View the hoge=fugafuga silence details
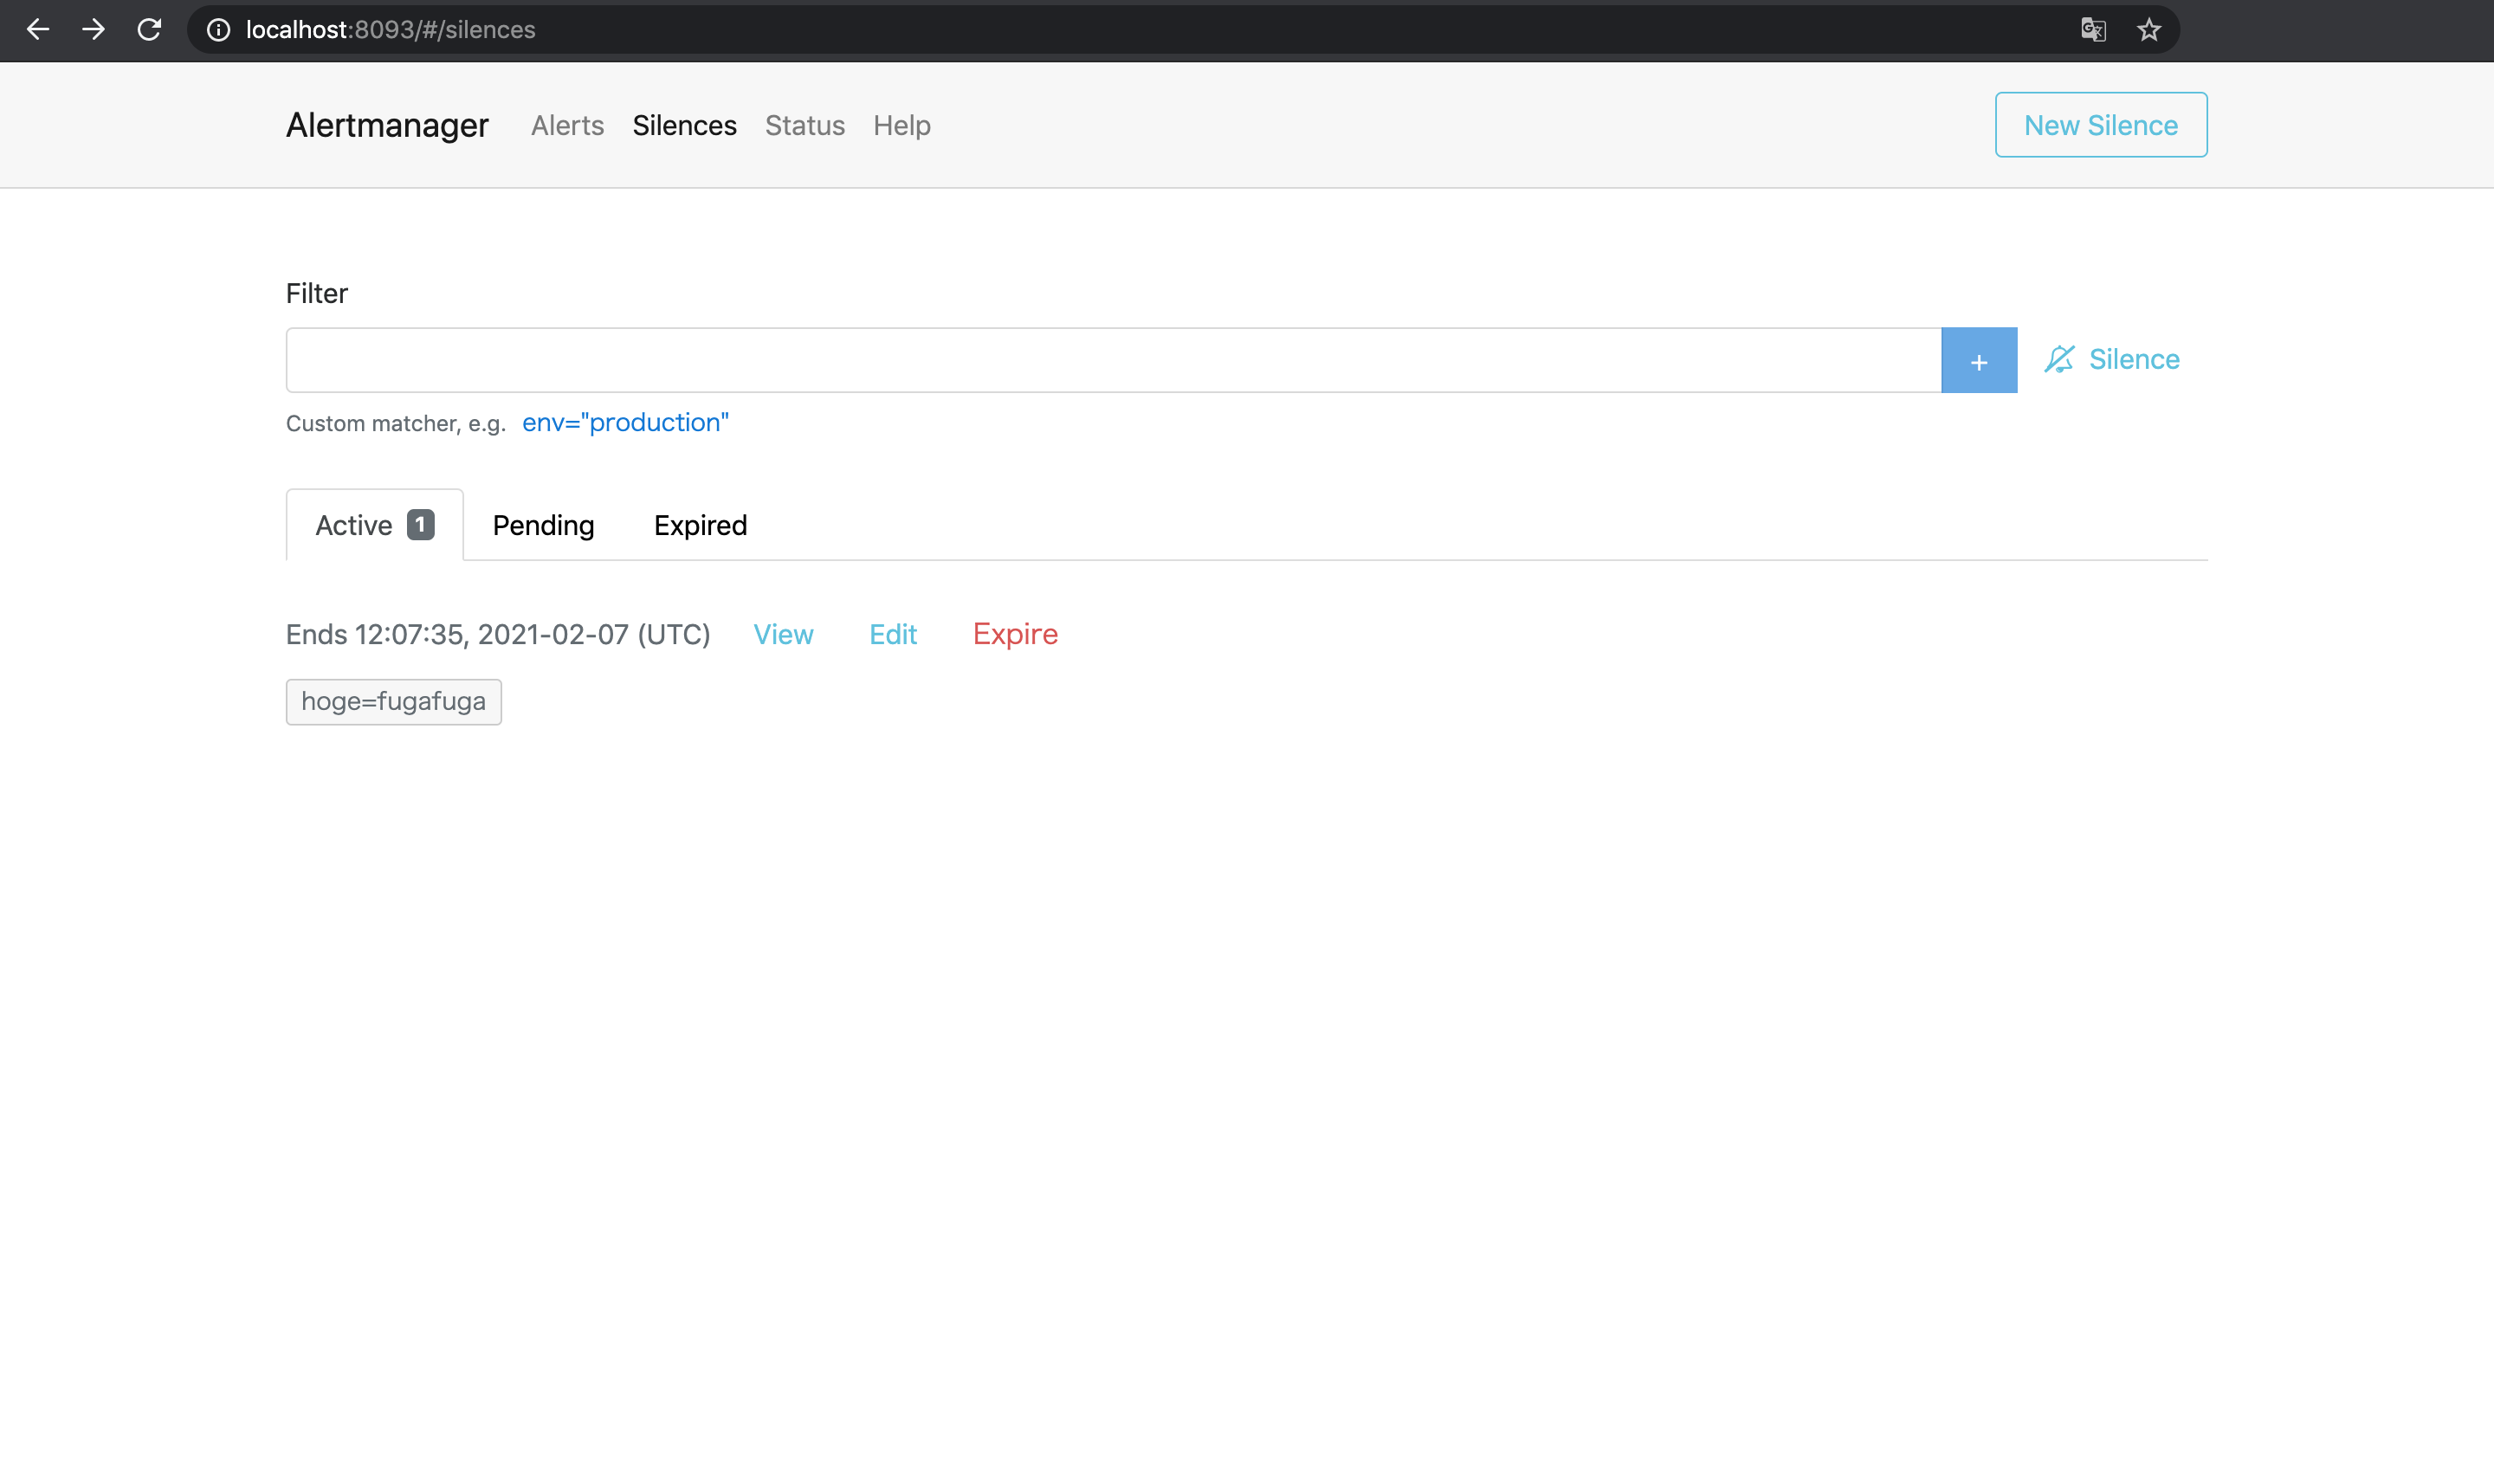Viewport: 2494px width, 1484px height. pyautogui.click(x=784, y=634)
